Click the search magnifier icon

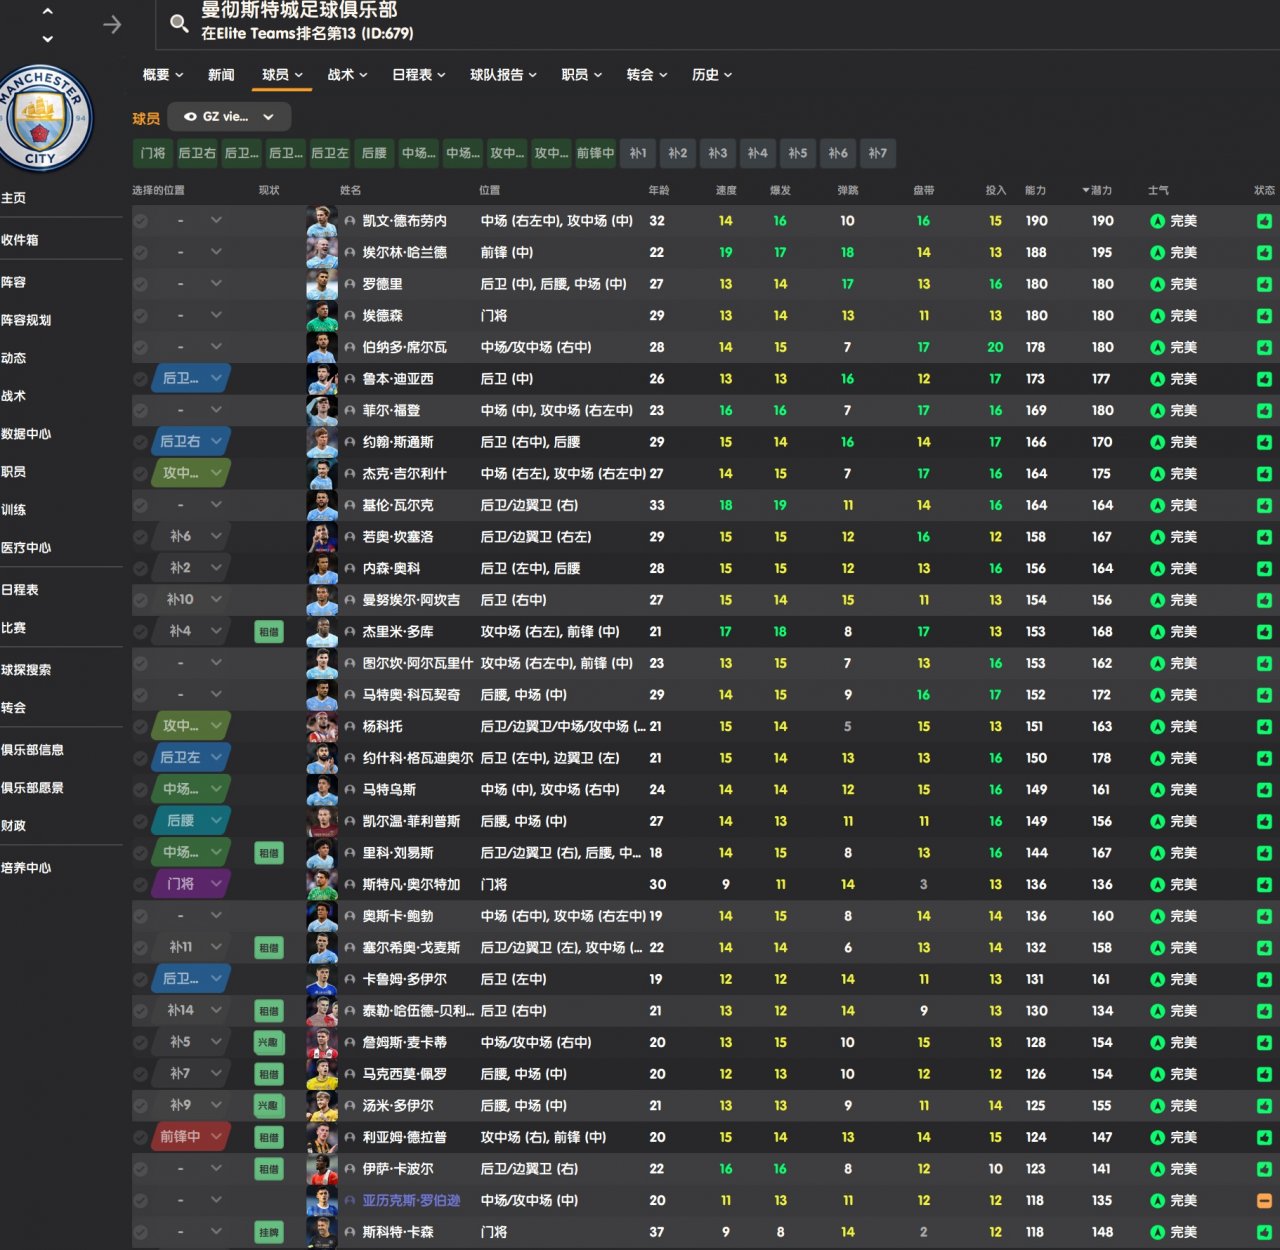[x=179, y=23]
